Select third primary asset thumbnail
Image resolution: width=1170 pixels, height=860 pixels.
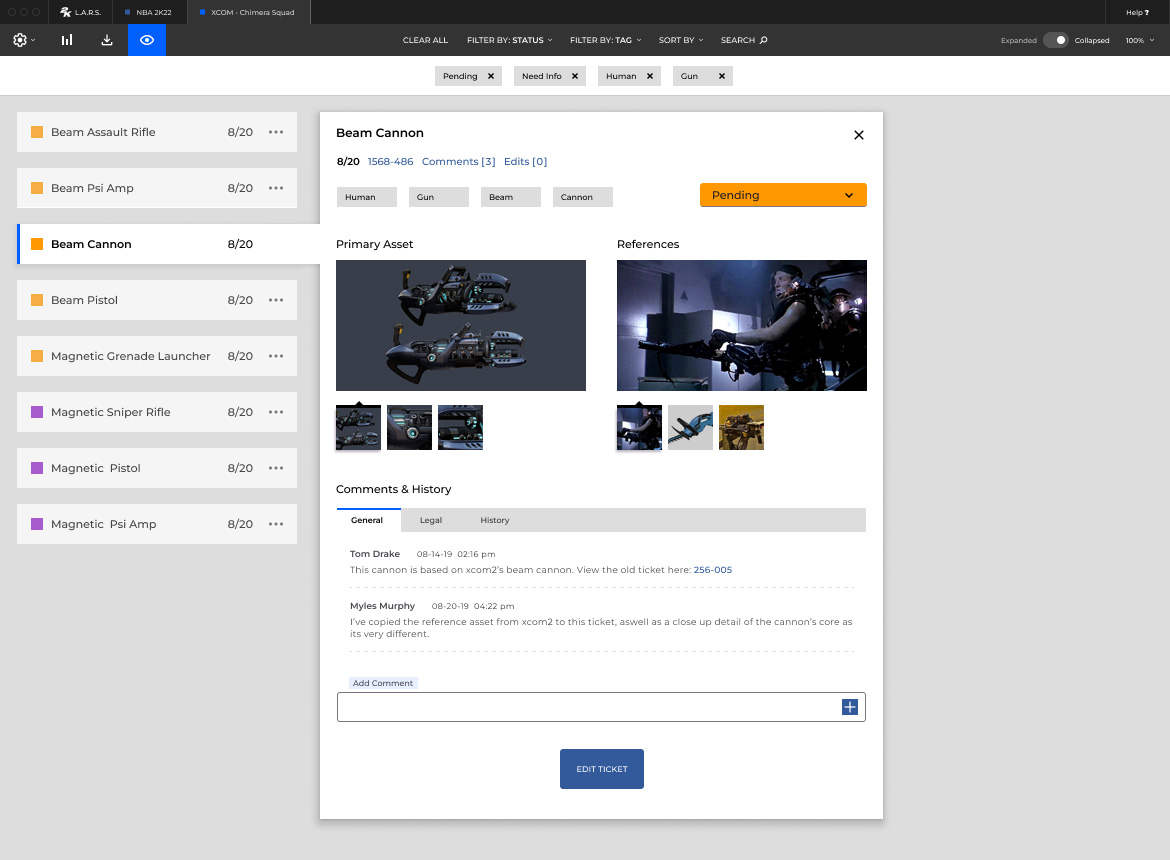tap(460, 427)
